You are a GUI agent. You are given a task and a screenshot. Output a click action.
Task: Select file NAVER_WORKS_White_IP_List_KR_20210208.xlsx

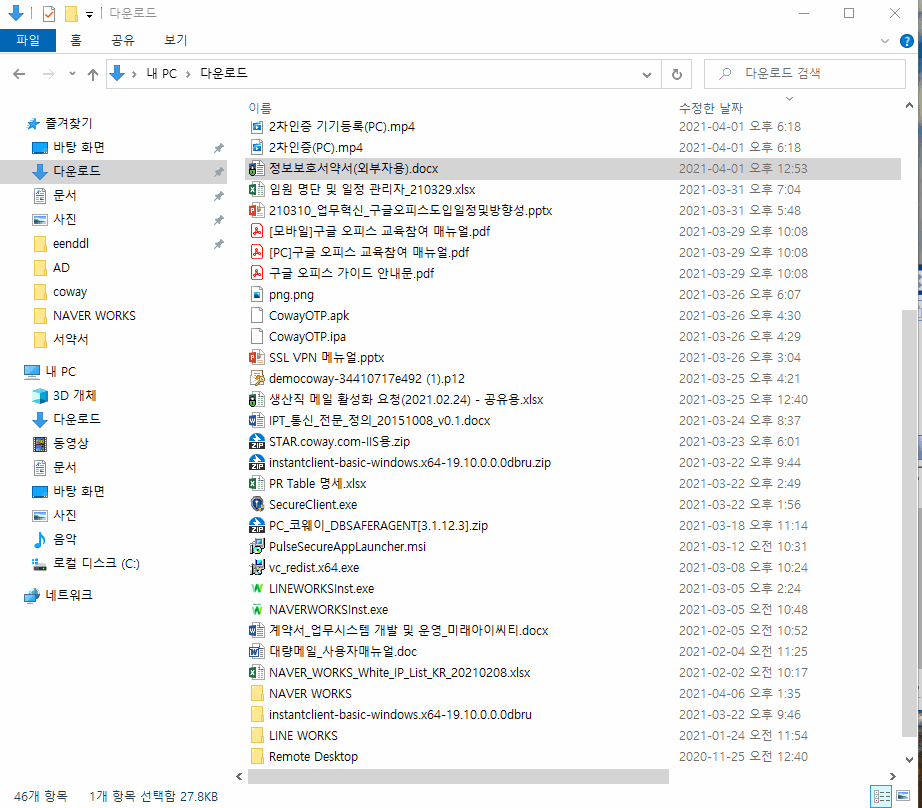click(399, 673)
